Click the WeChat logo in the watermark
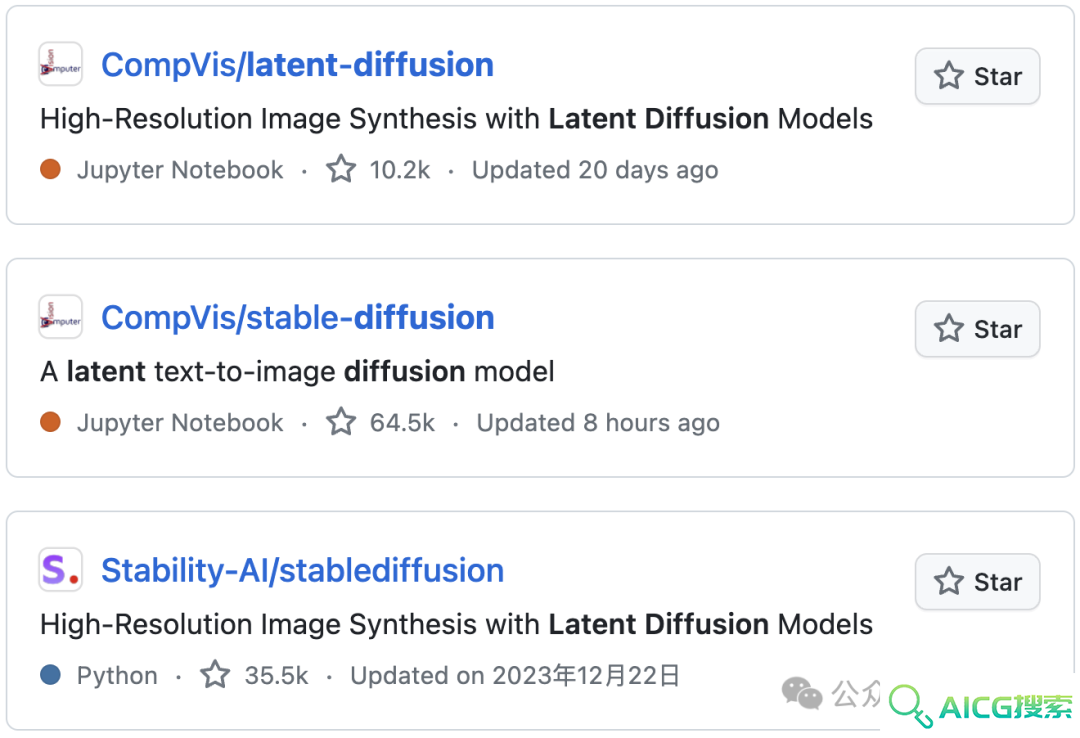This screenshot has width=1080, height=738. pos(802,693)
